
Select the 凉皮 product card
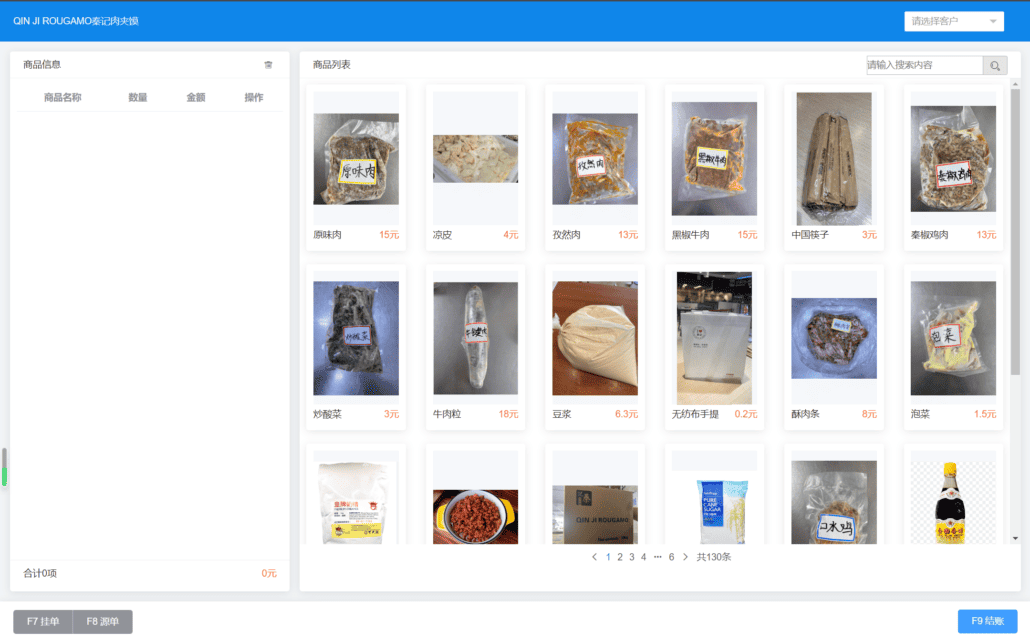click(475, 160)
